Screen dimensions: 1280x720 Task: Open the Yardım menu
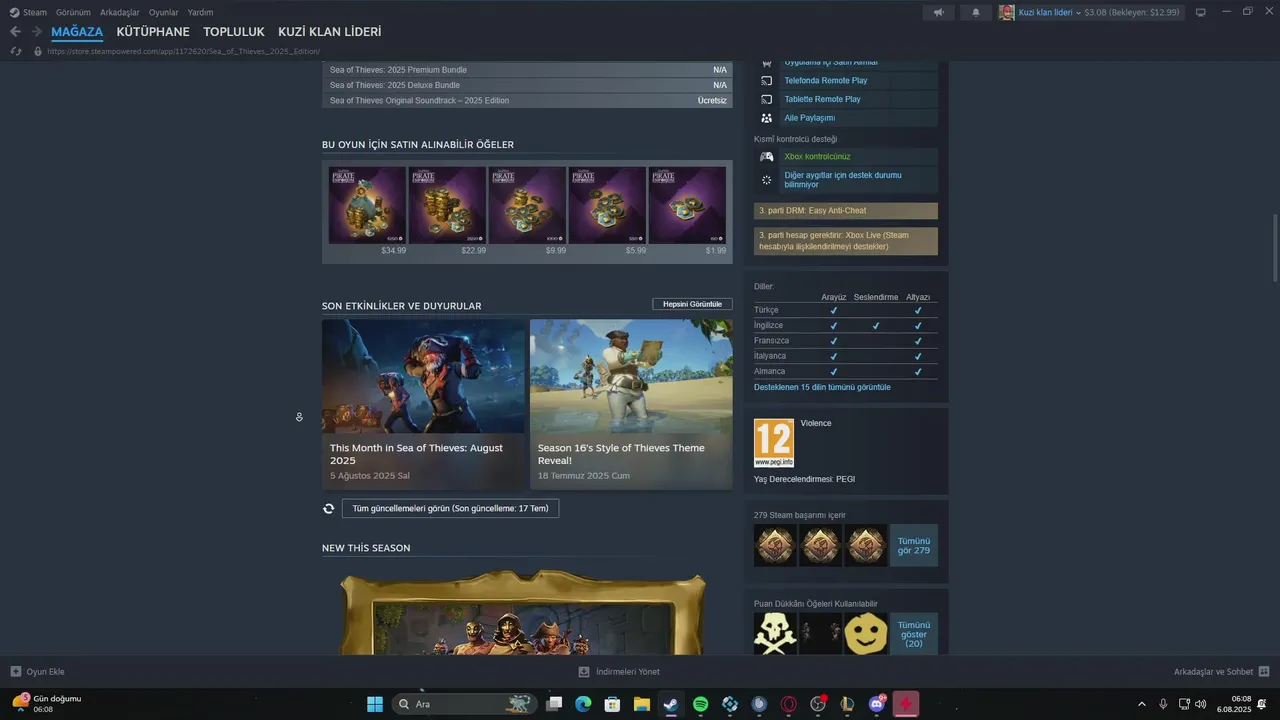[x=200, y=12]
